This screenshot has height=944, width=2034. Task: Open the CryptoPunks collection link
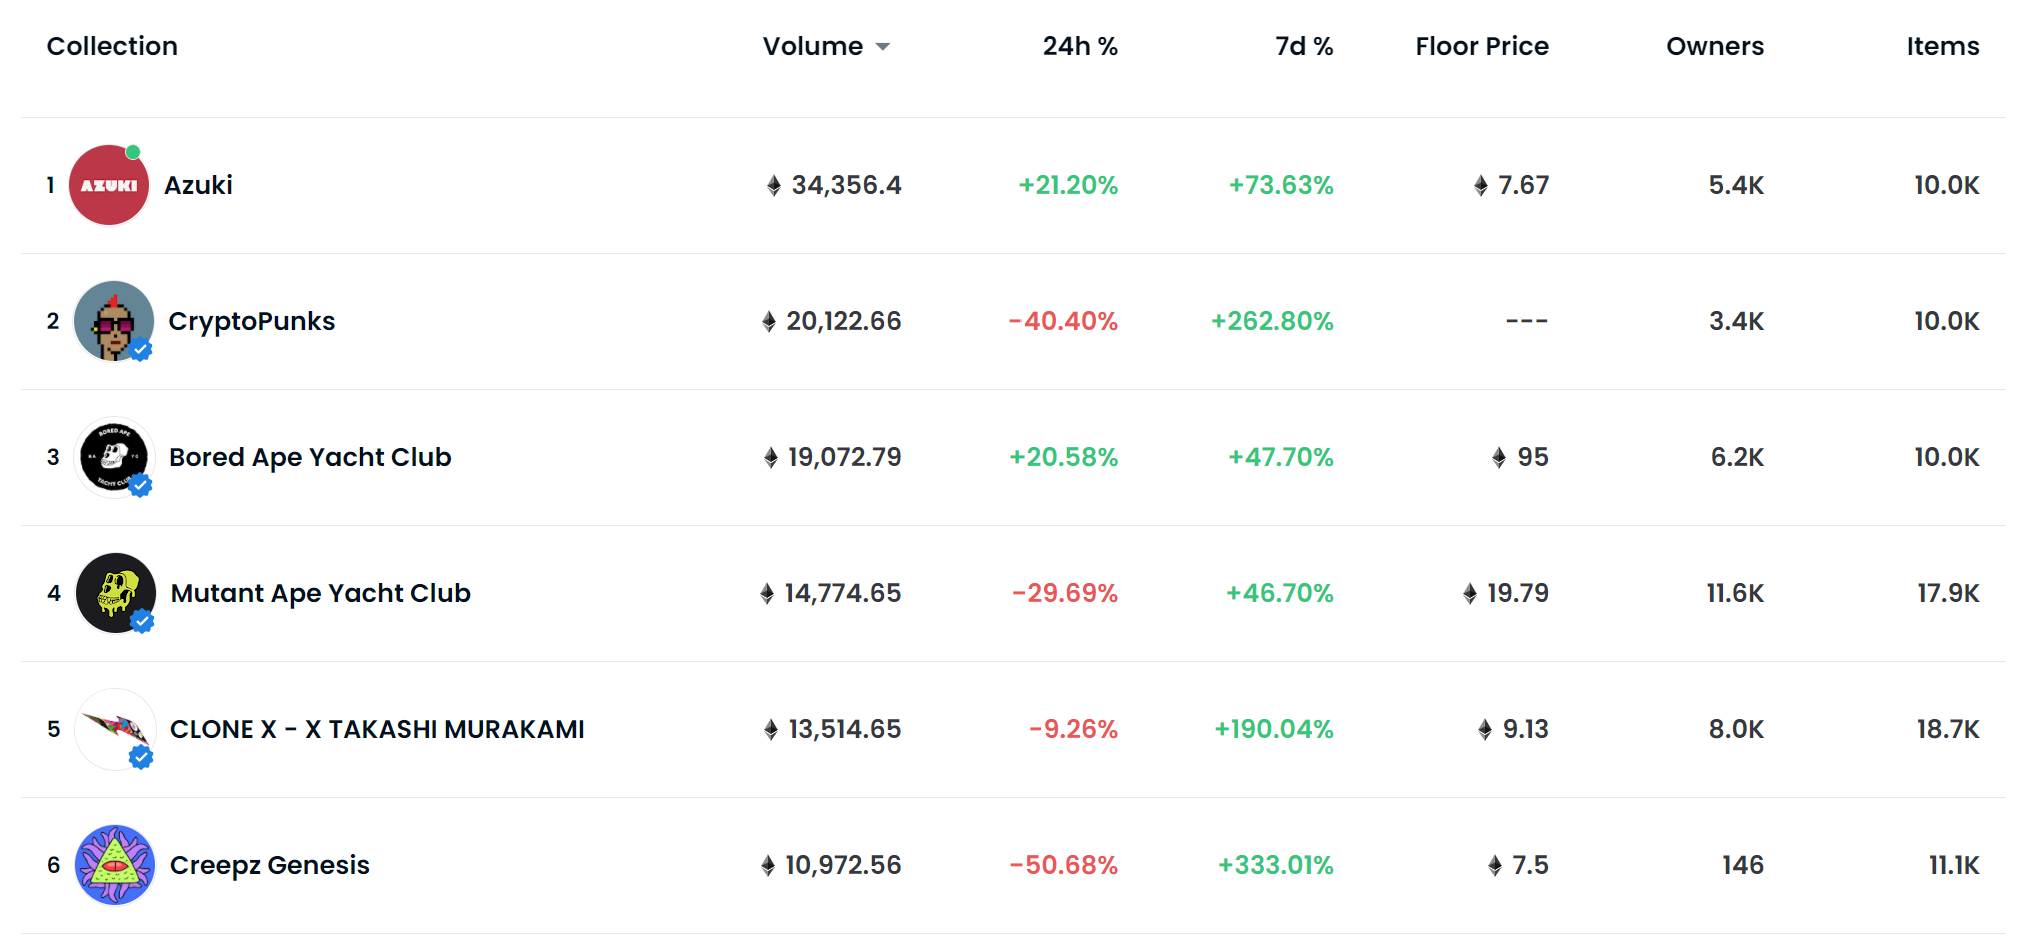coord(251,321)
